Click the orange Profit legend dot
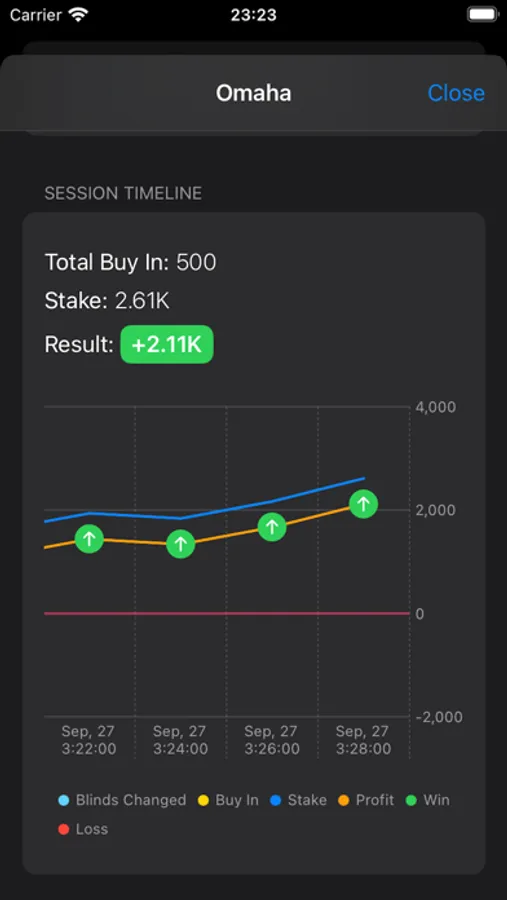This screenshot has height=900, width=507. pos(343,800)
